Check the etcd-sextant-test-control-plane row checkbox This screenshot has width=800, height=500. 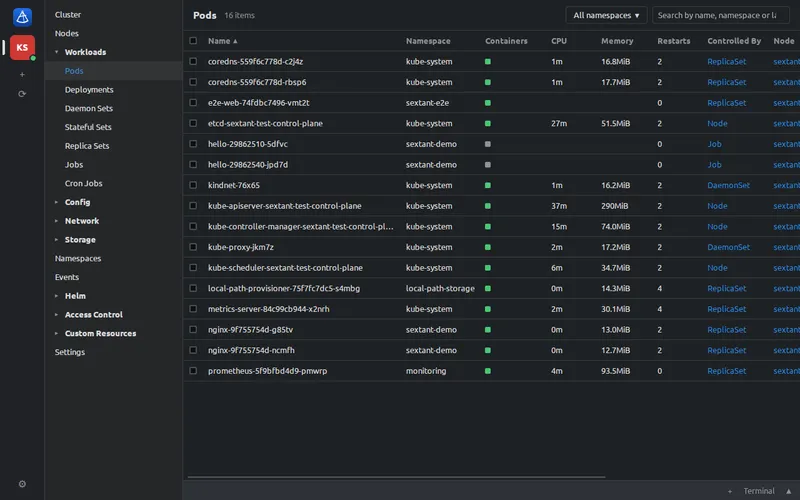point(193,123)
